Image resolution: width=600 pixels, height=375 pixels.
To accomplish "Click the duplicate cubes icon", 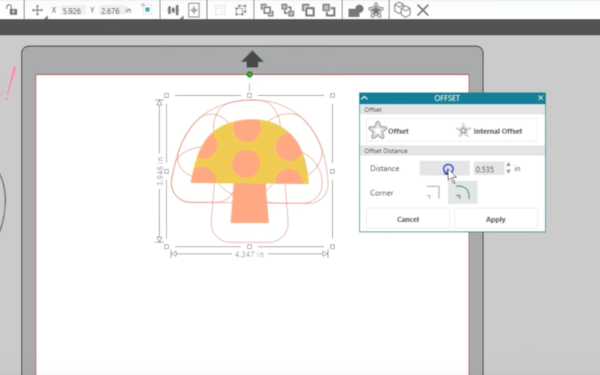I will coord(402,10).
